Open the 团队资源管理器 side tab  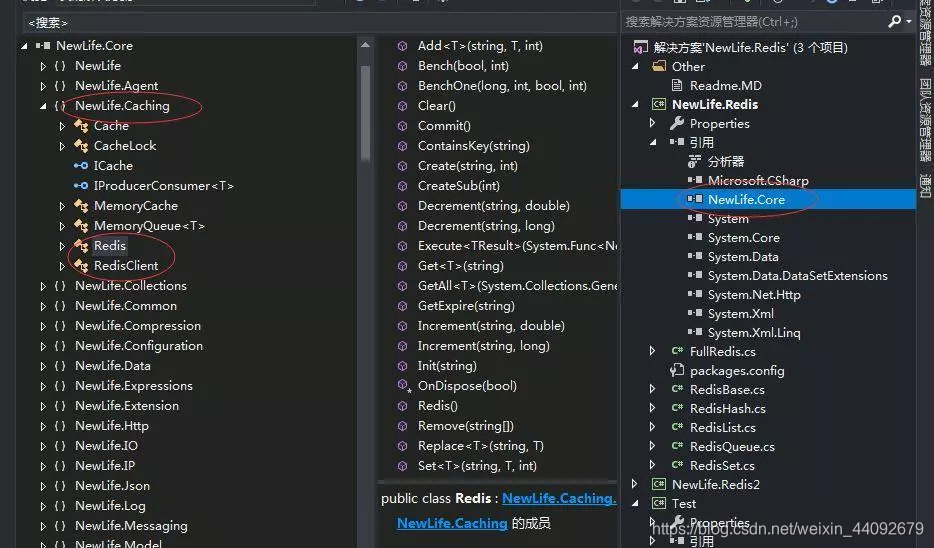(925, 119)
